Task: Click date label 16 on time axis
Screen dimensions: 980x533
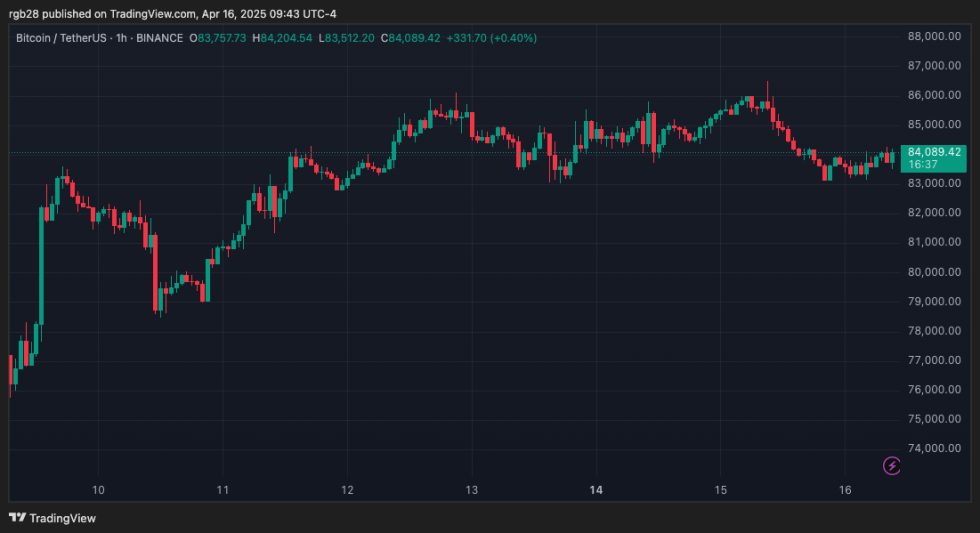Action: pyautogui.click(x=844, y=490)
